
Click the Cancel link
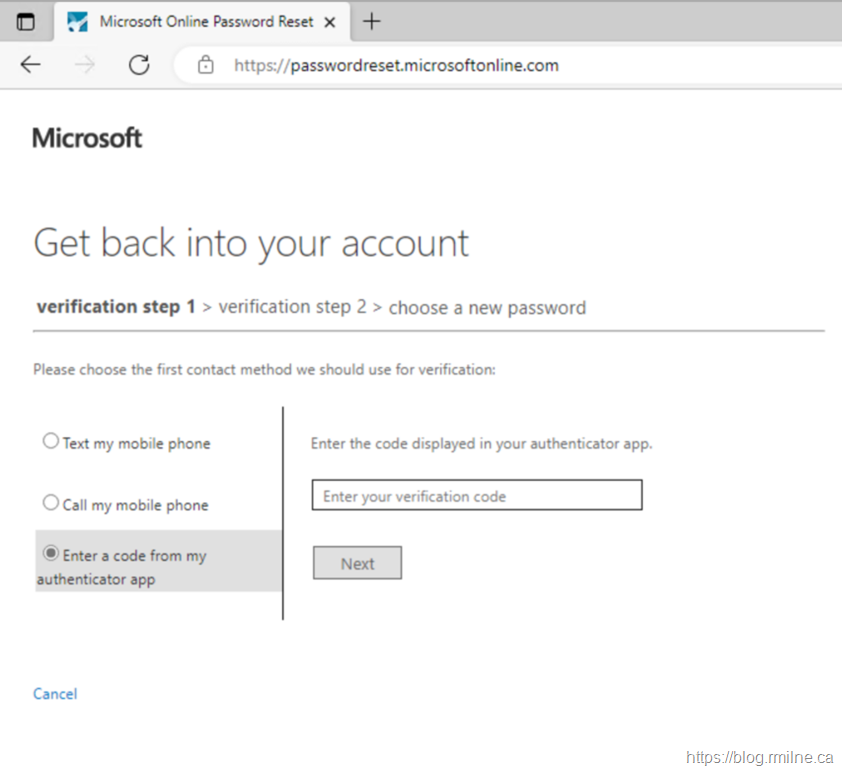click(x=55, y=694)
